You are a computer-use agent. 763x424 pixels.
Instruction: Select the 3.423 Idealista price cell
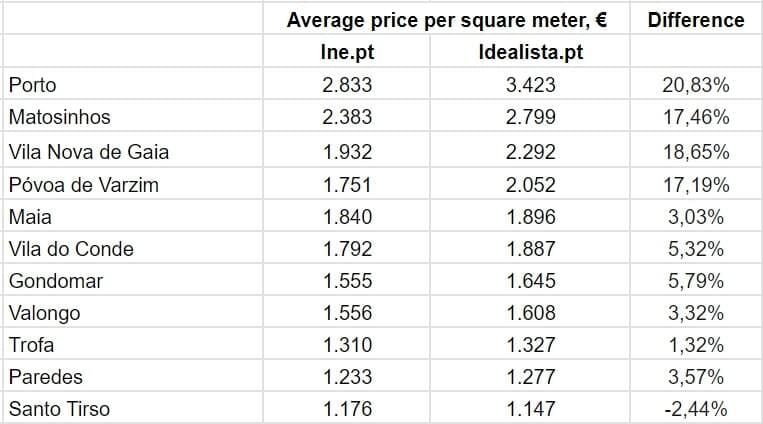[x=530, y=85]
